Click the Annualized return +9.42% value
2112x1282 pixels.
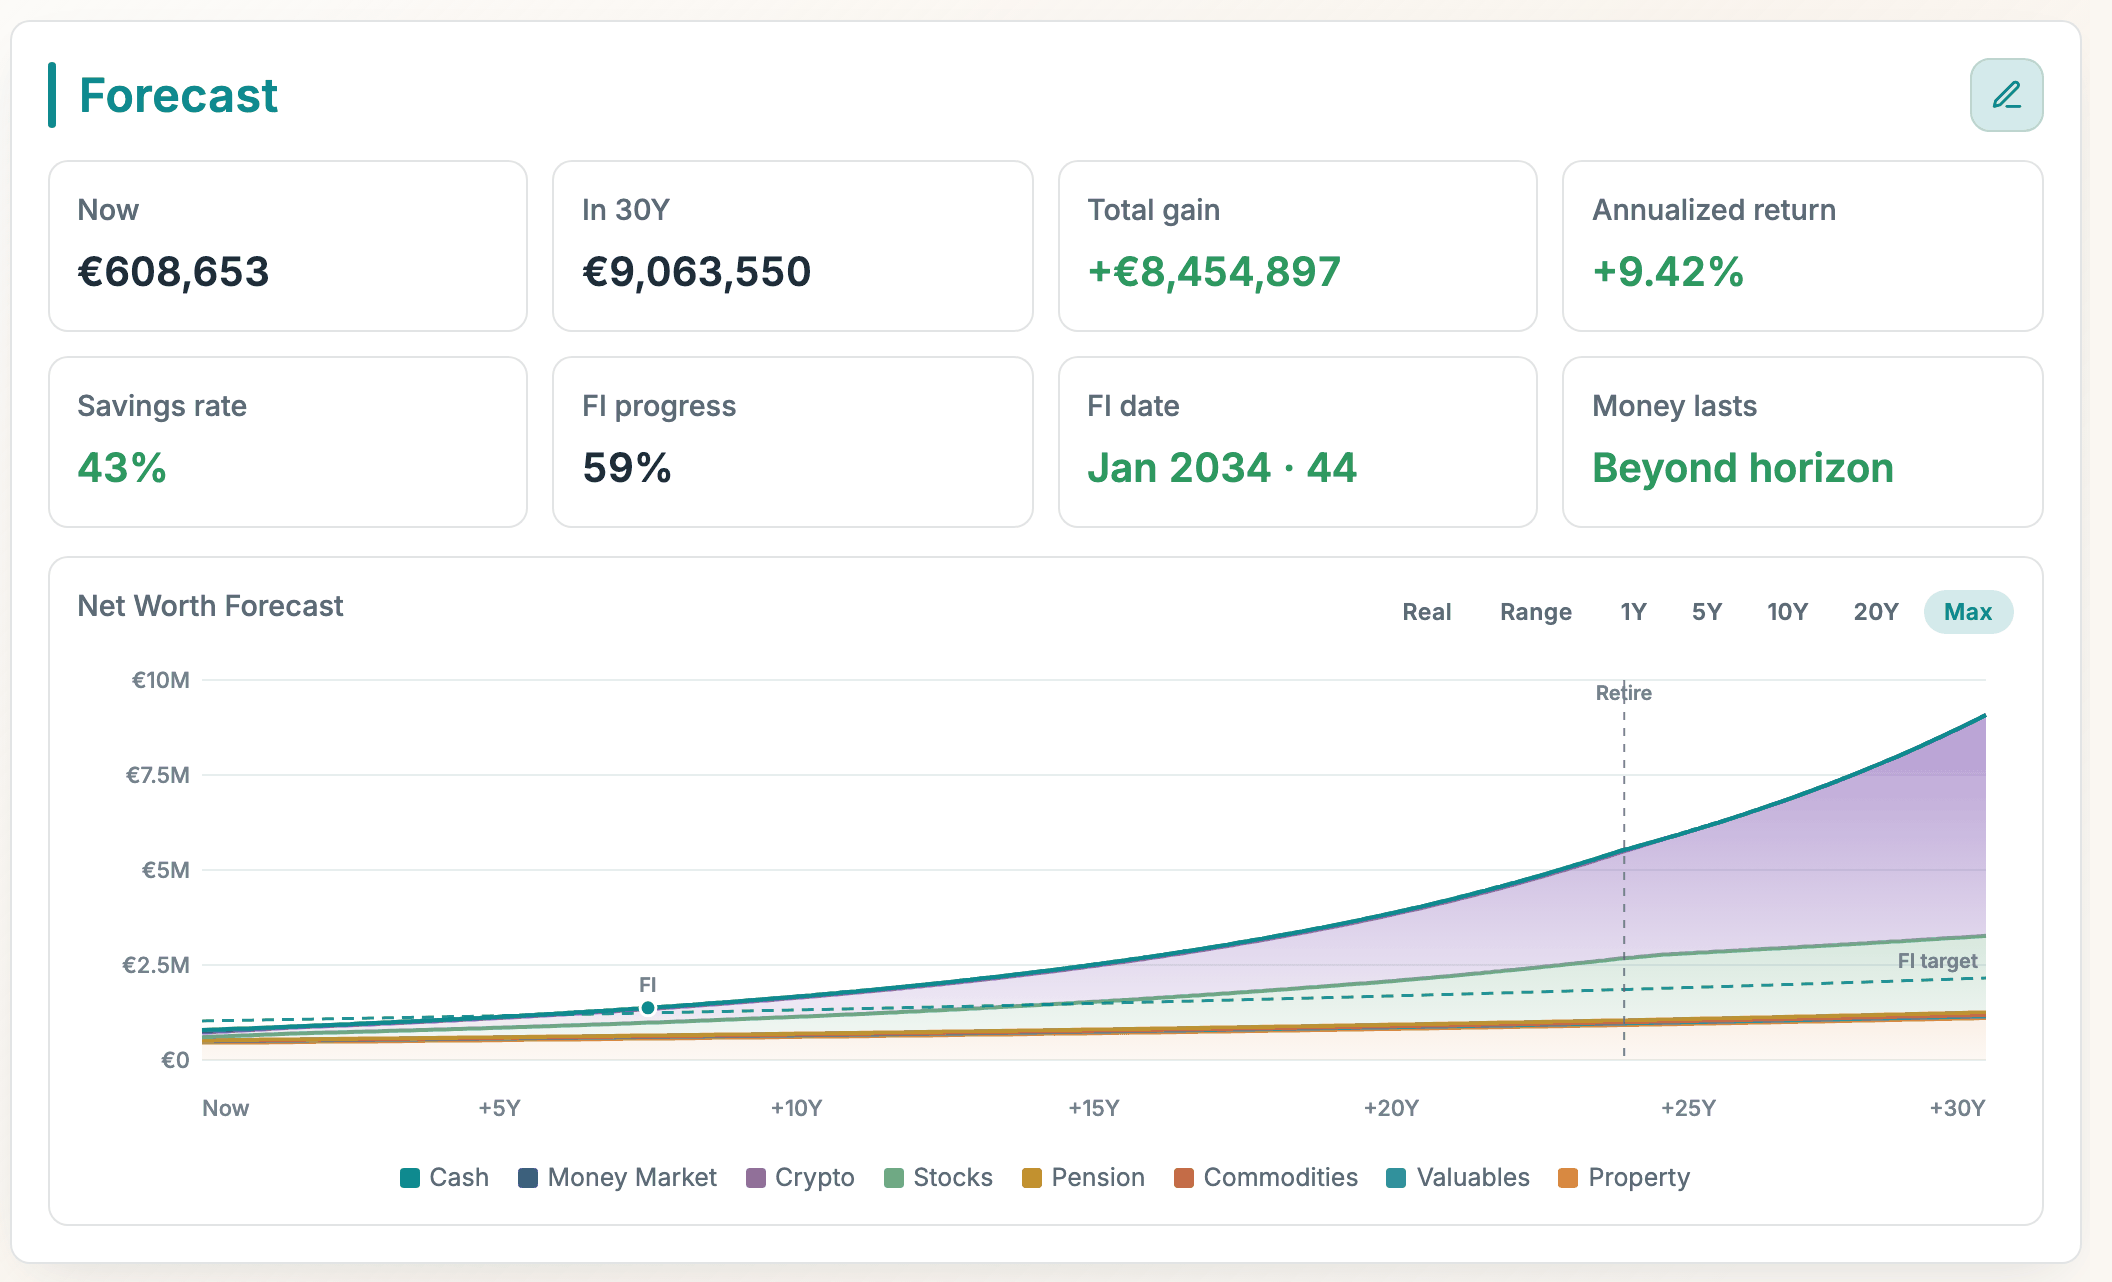(1668, 272)
